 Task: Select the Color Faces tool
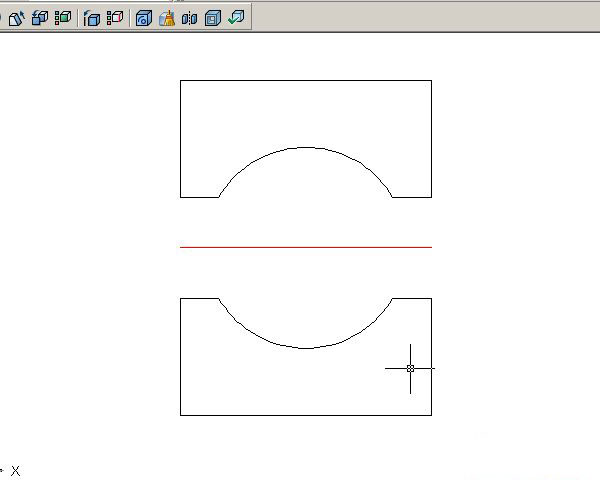click(63, 18)
